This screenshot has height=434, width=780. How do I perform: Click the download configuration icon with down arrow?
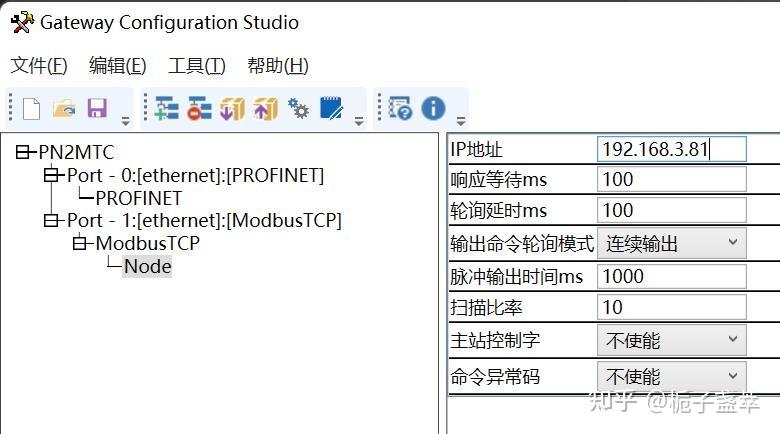(232, 108)
